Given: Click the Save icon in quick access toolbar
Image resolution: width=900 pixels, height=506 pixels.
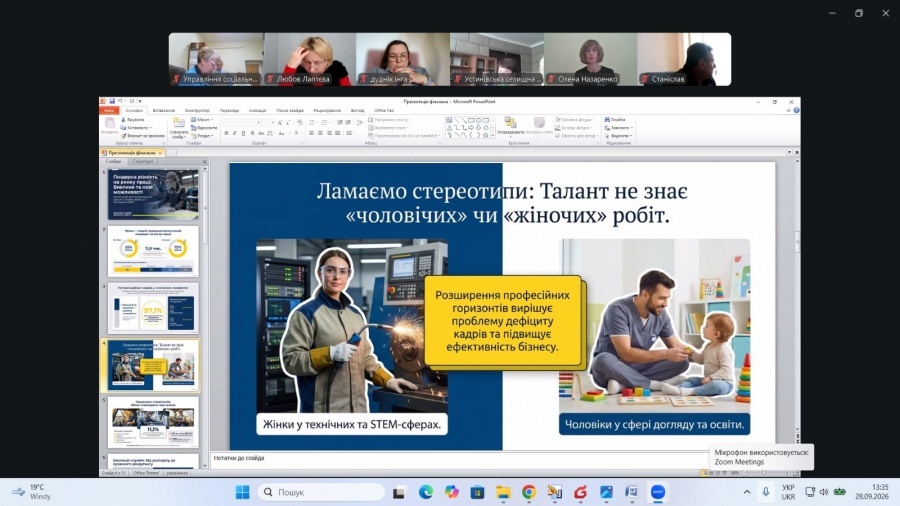Looking at the screenshot, I should pyautogui.click(x=112, y=102).
